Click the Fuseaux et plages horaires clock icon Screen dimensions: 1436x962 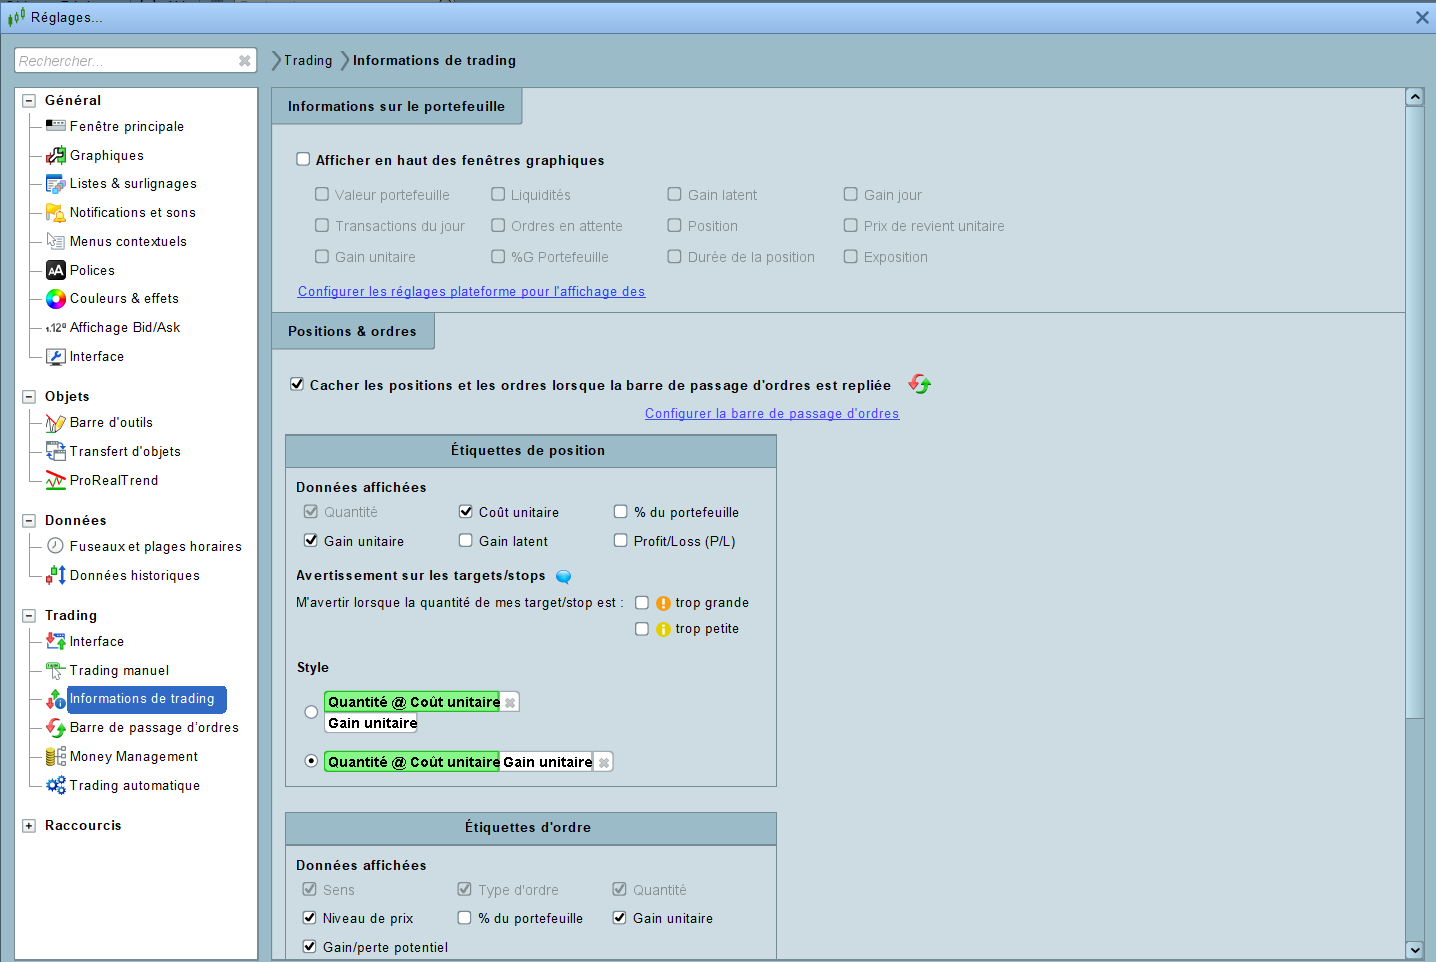[x=56, y=546]
